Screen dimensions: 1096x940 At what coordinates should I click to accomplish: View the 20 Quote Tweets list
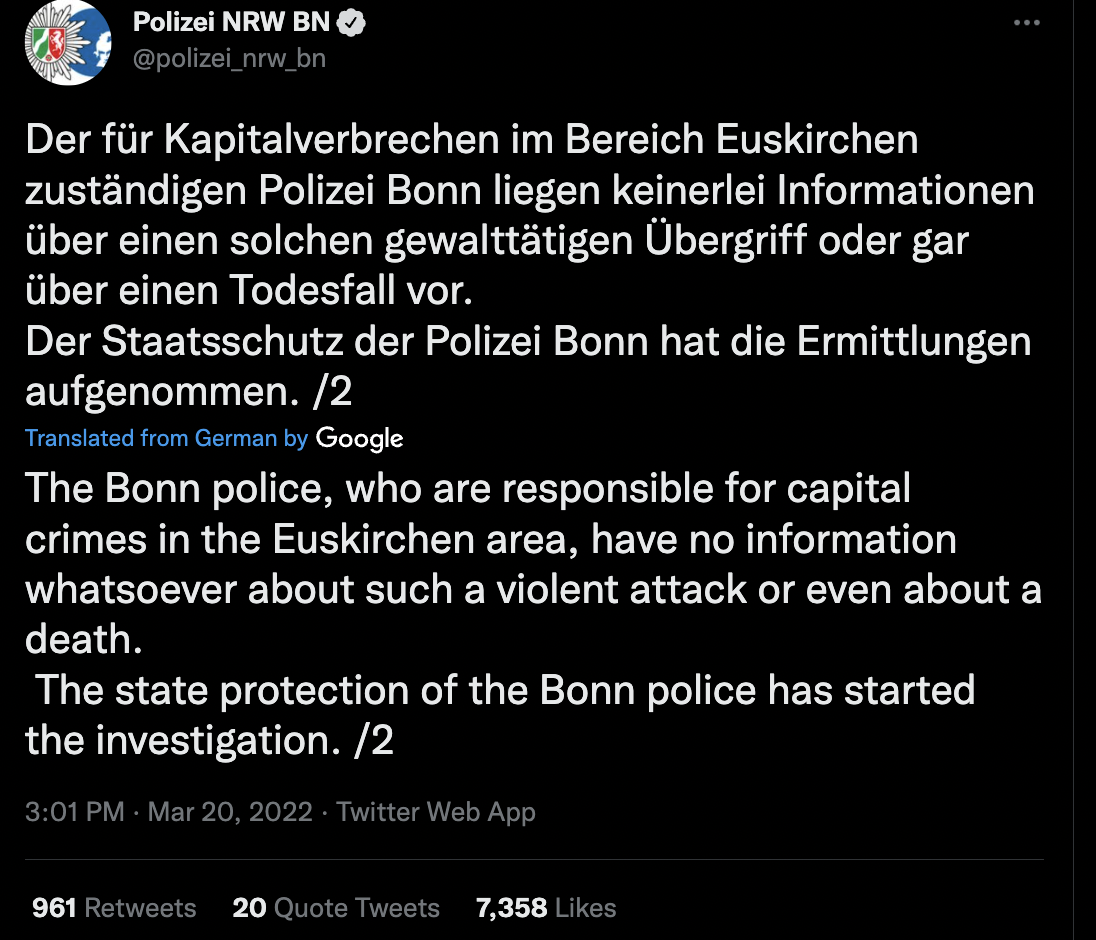(x=336, y=908)
